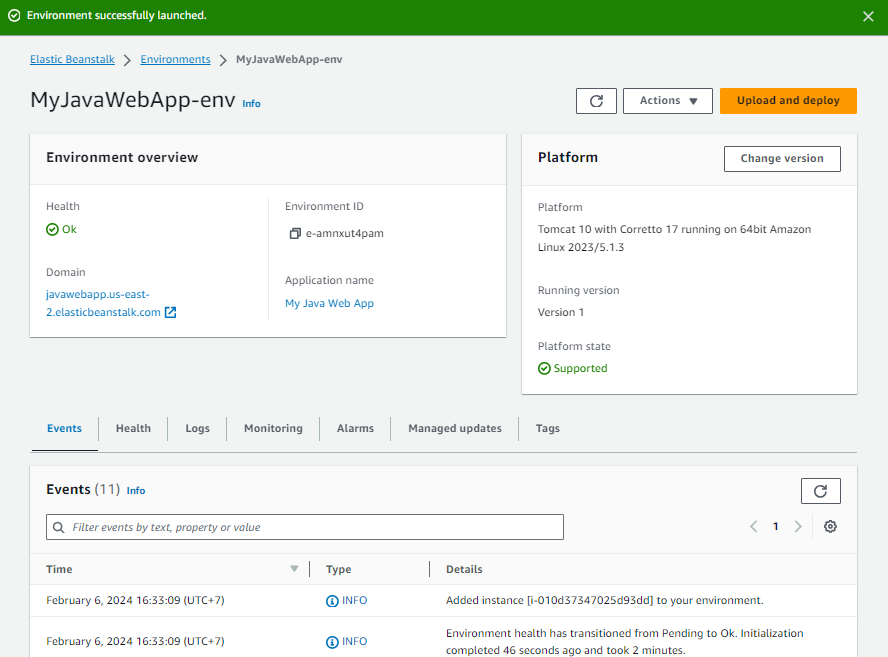The image size is (888, 657).
Task: Focus the Filter events search field
Action: [305, 527]
